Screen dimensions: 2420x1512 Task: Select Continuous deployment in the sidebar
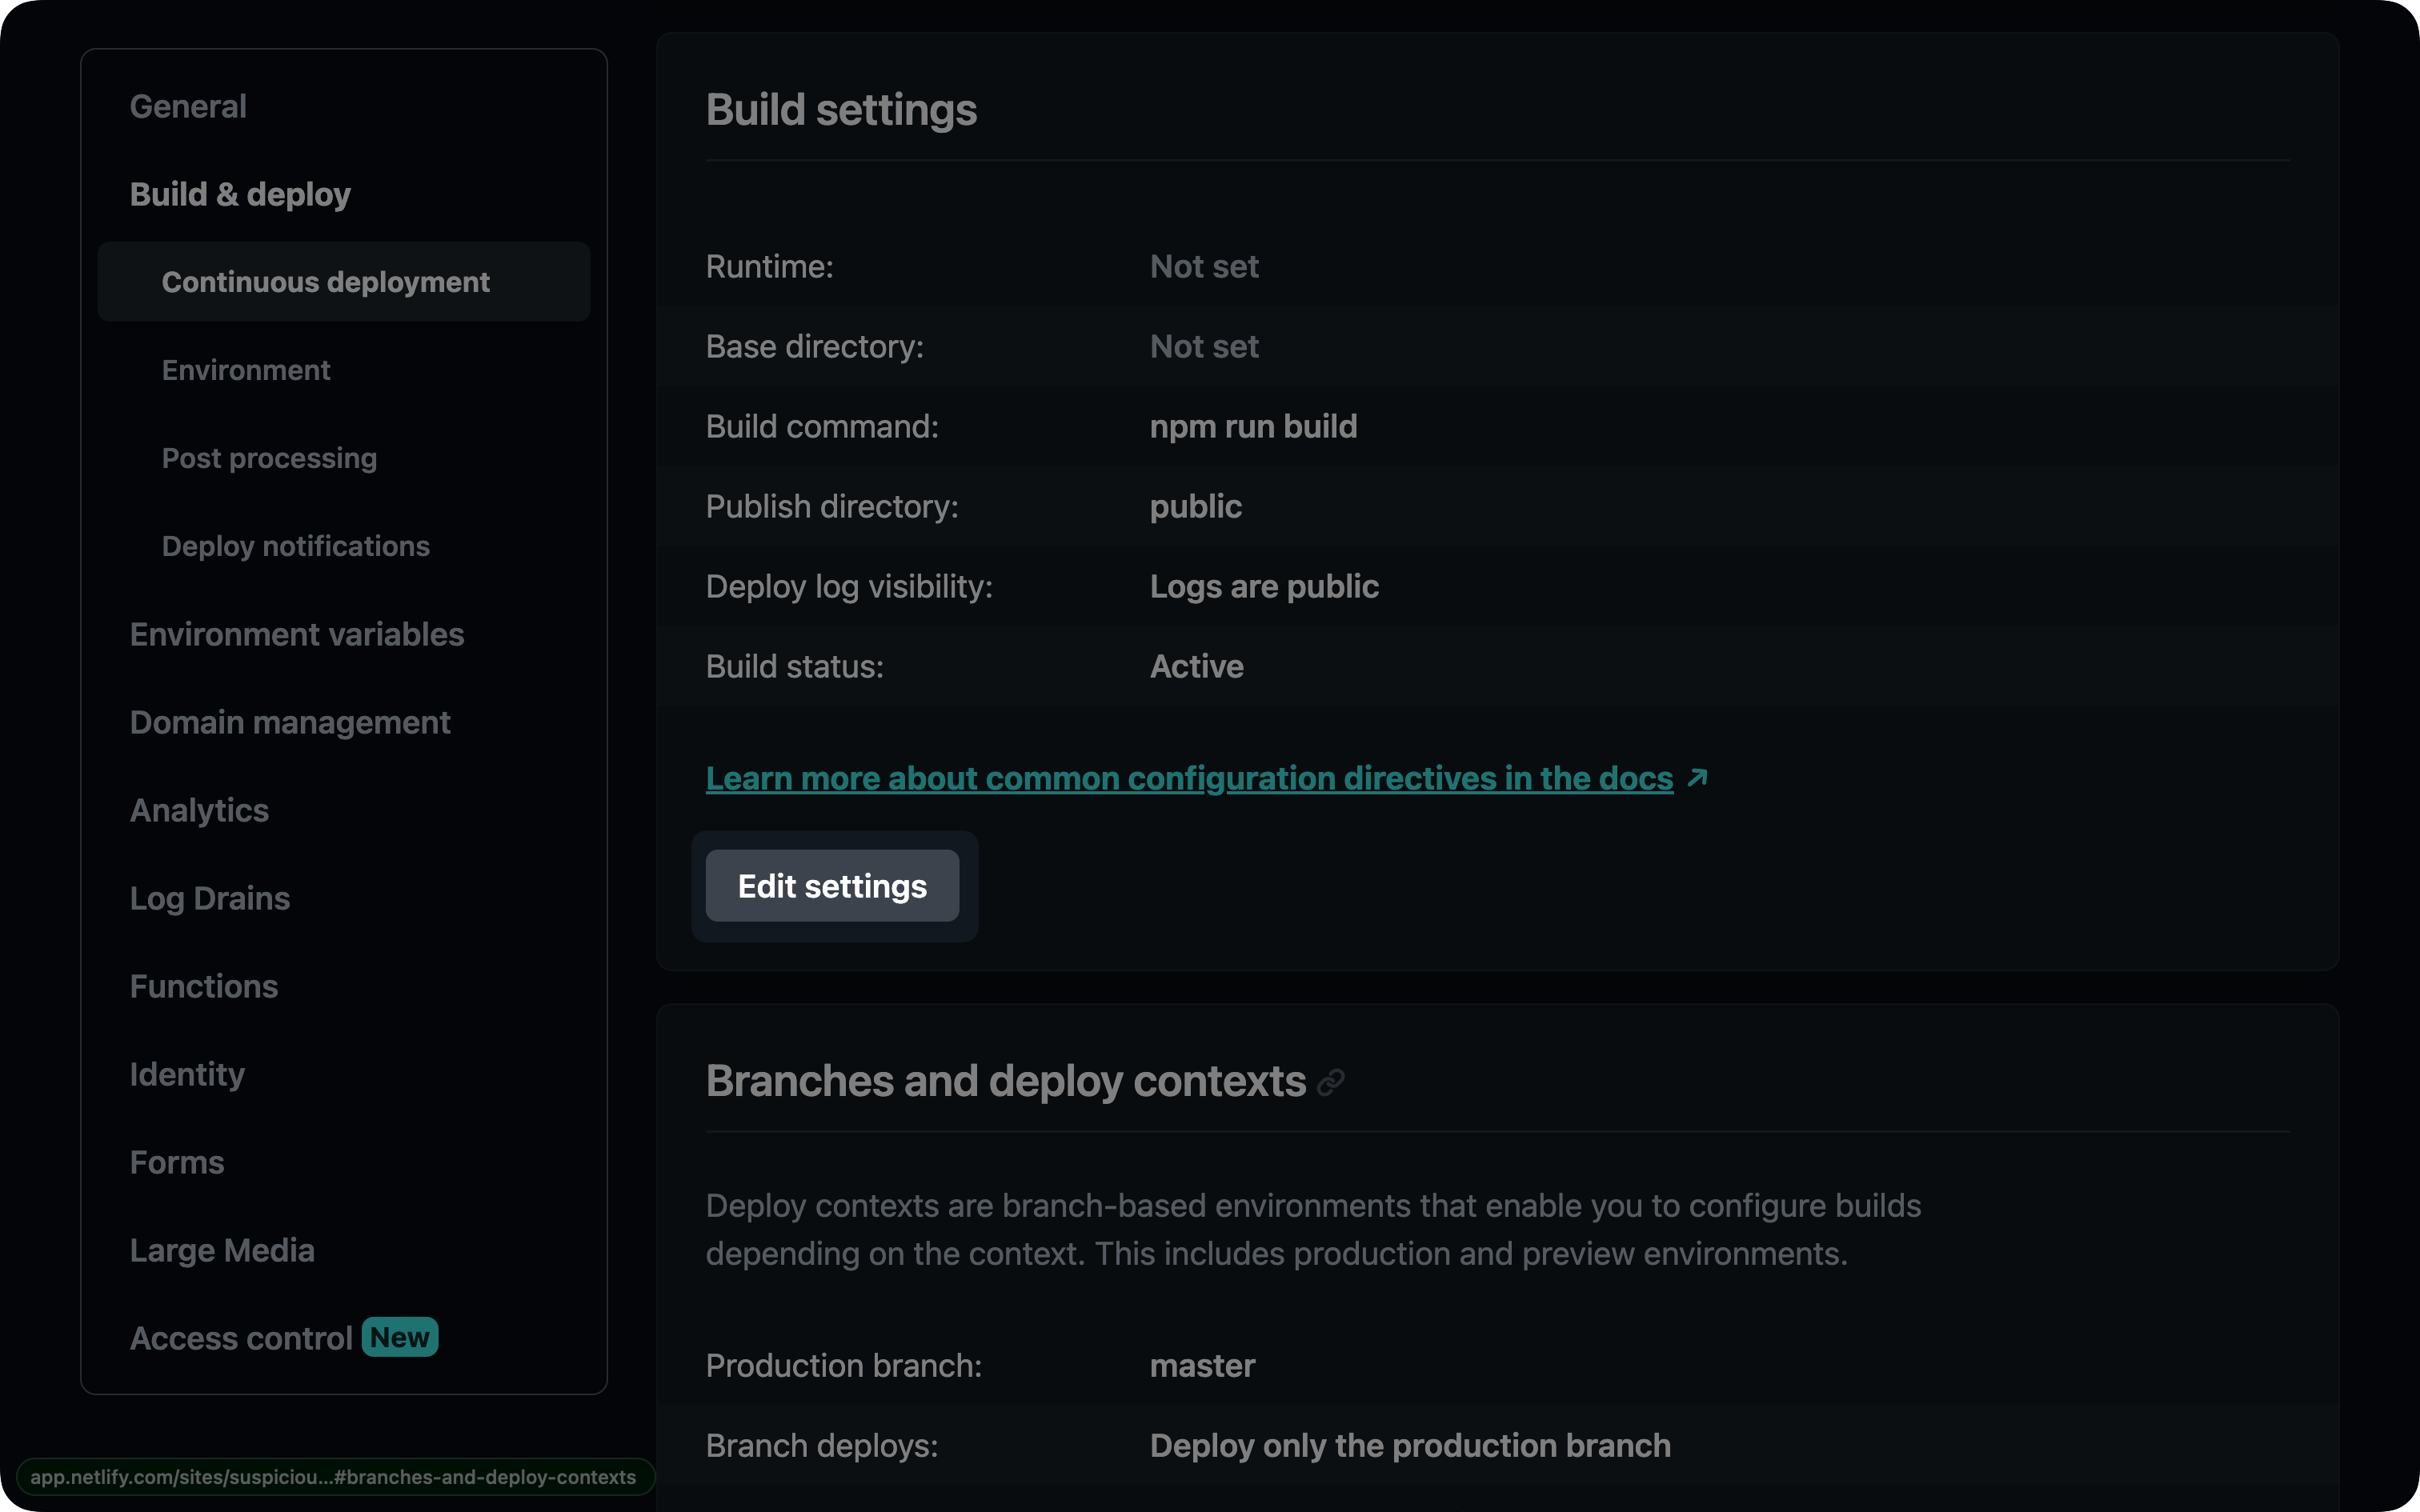coord(326,281)
